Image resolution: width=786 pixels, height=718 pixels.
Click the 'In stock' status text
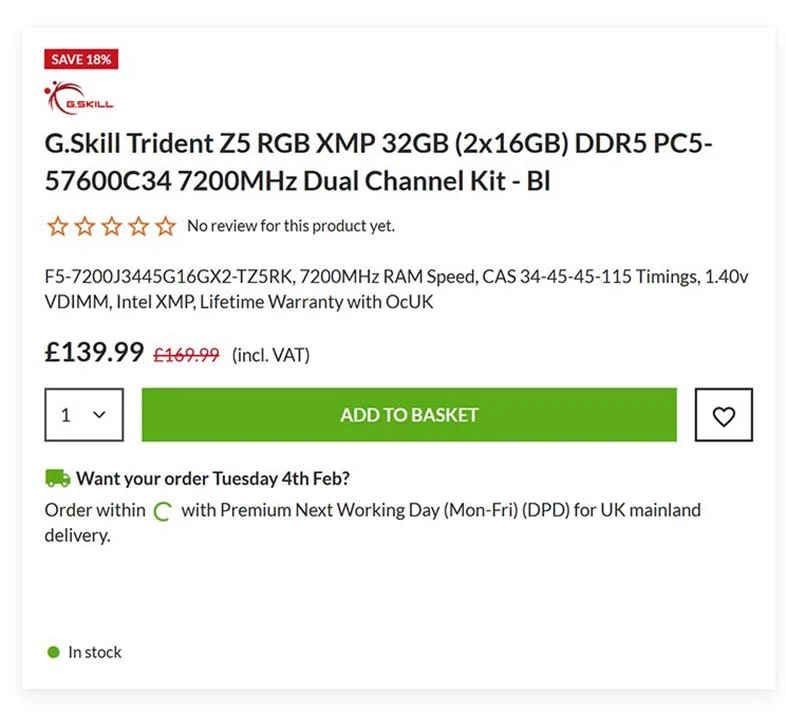pos(95,652)
